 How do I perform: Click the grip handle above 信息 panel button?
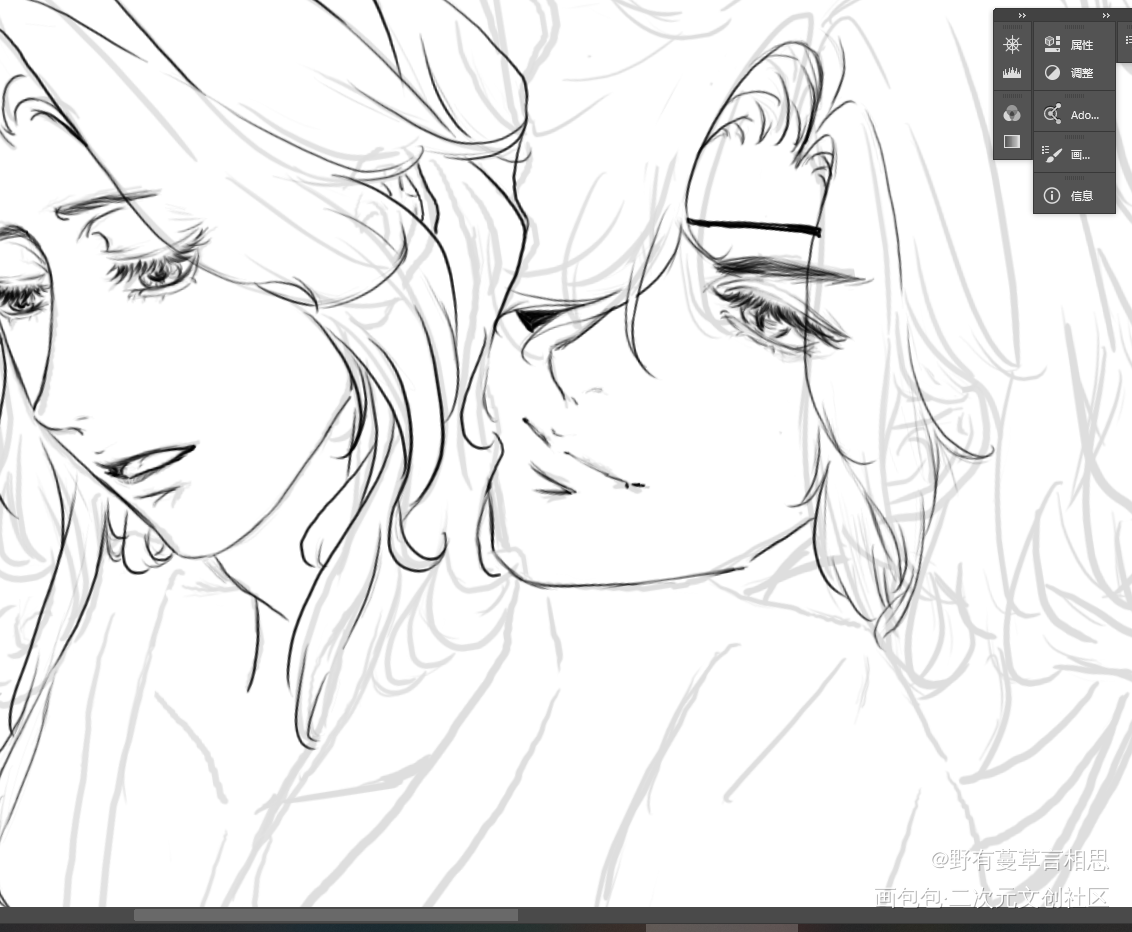(1073, 178)
